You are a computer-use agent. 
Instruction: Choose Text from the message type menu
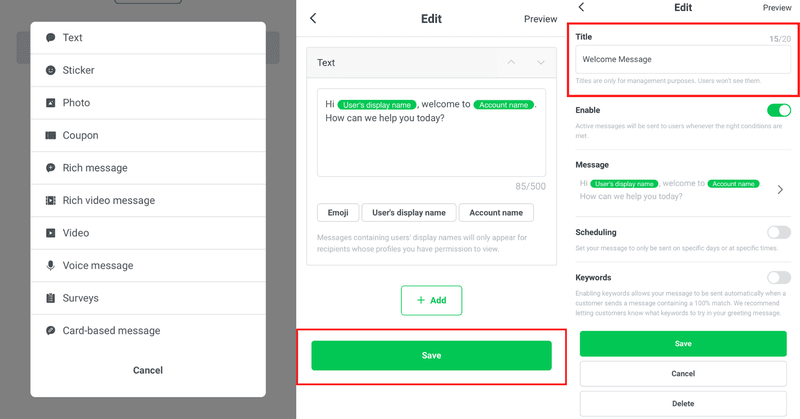(73, 38)
